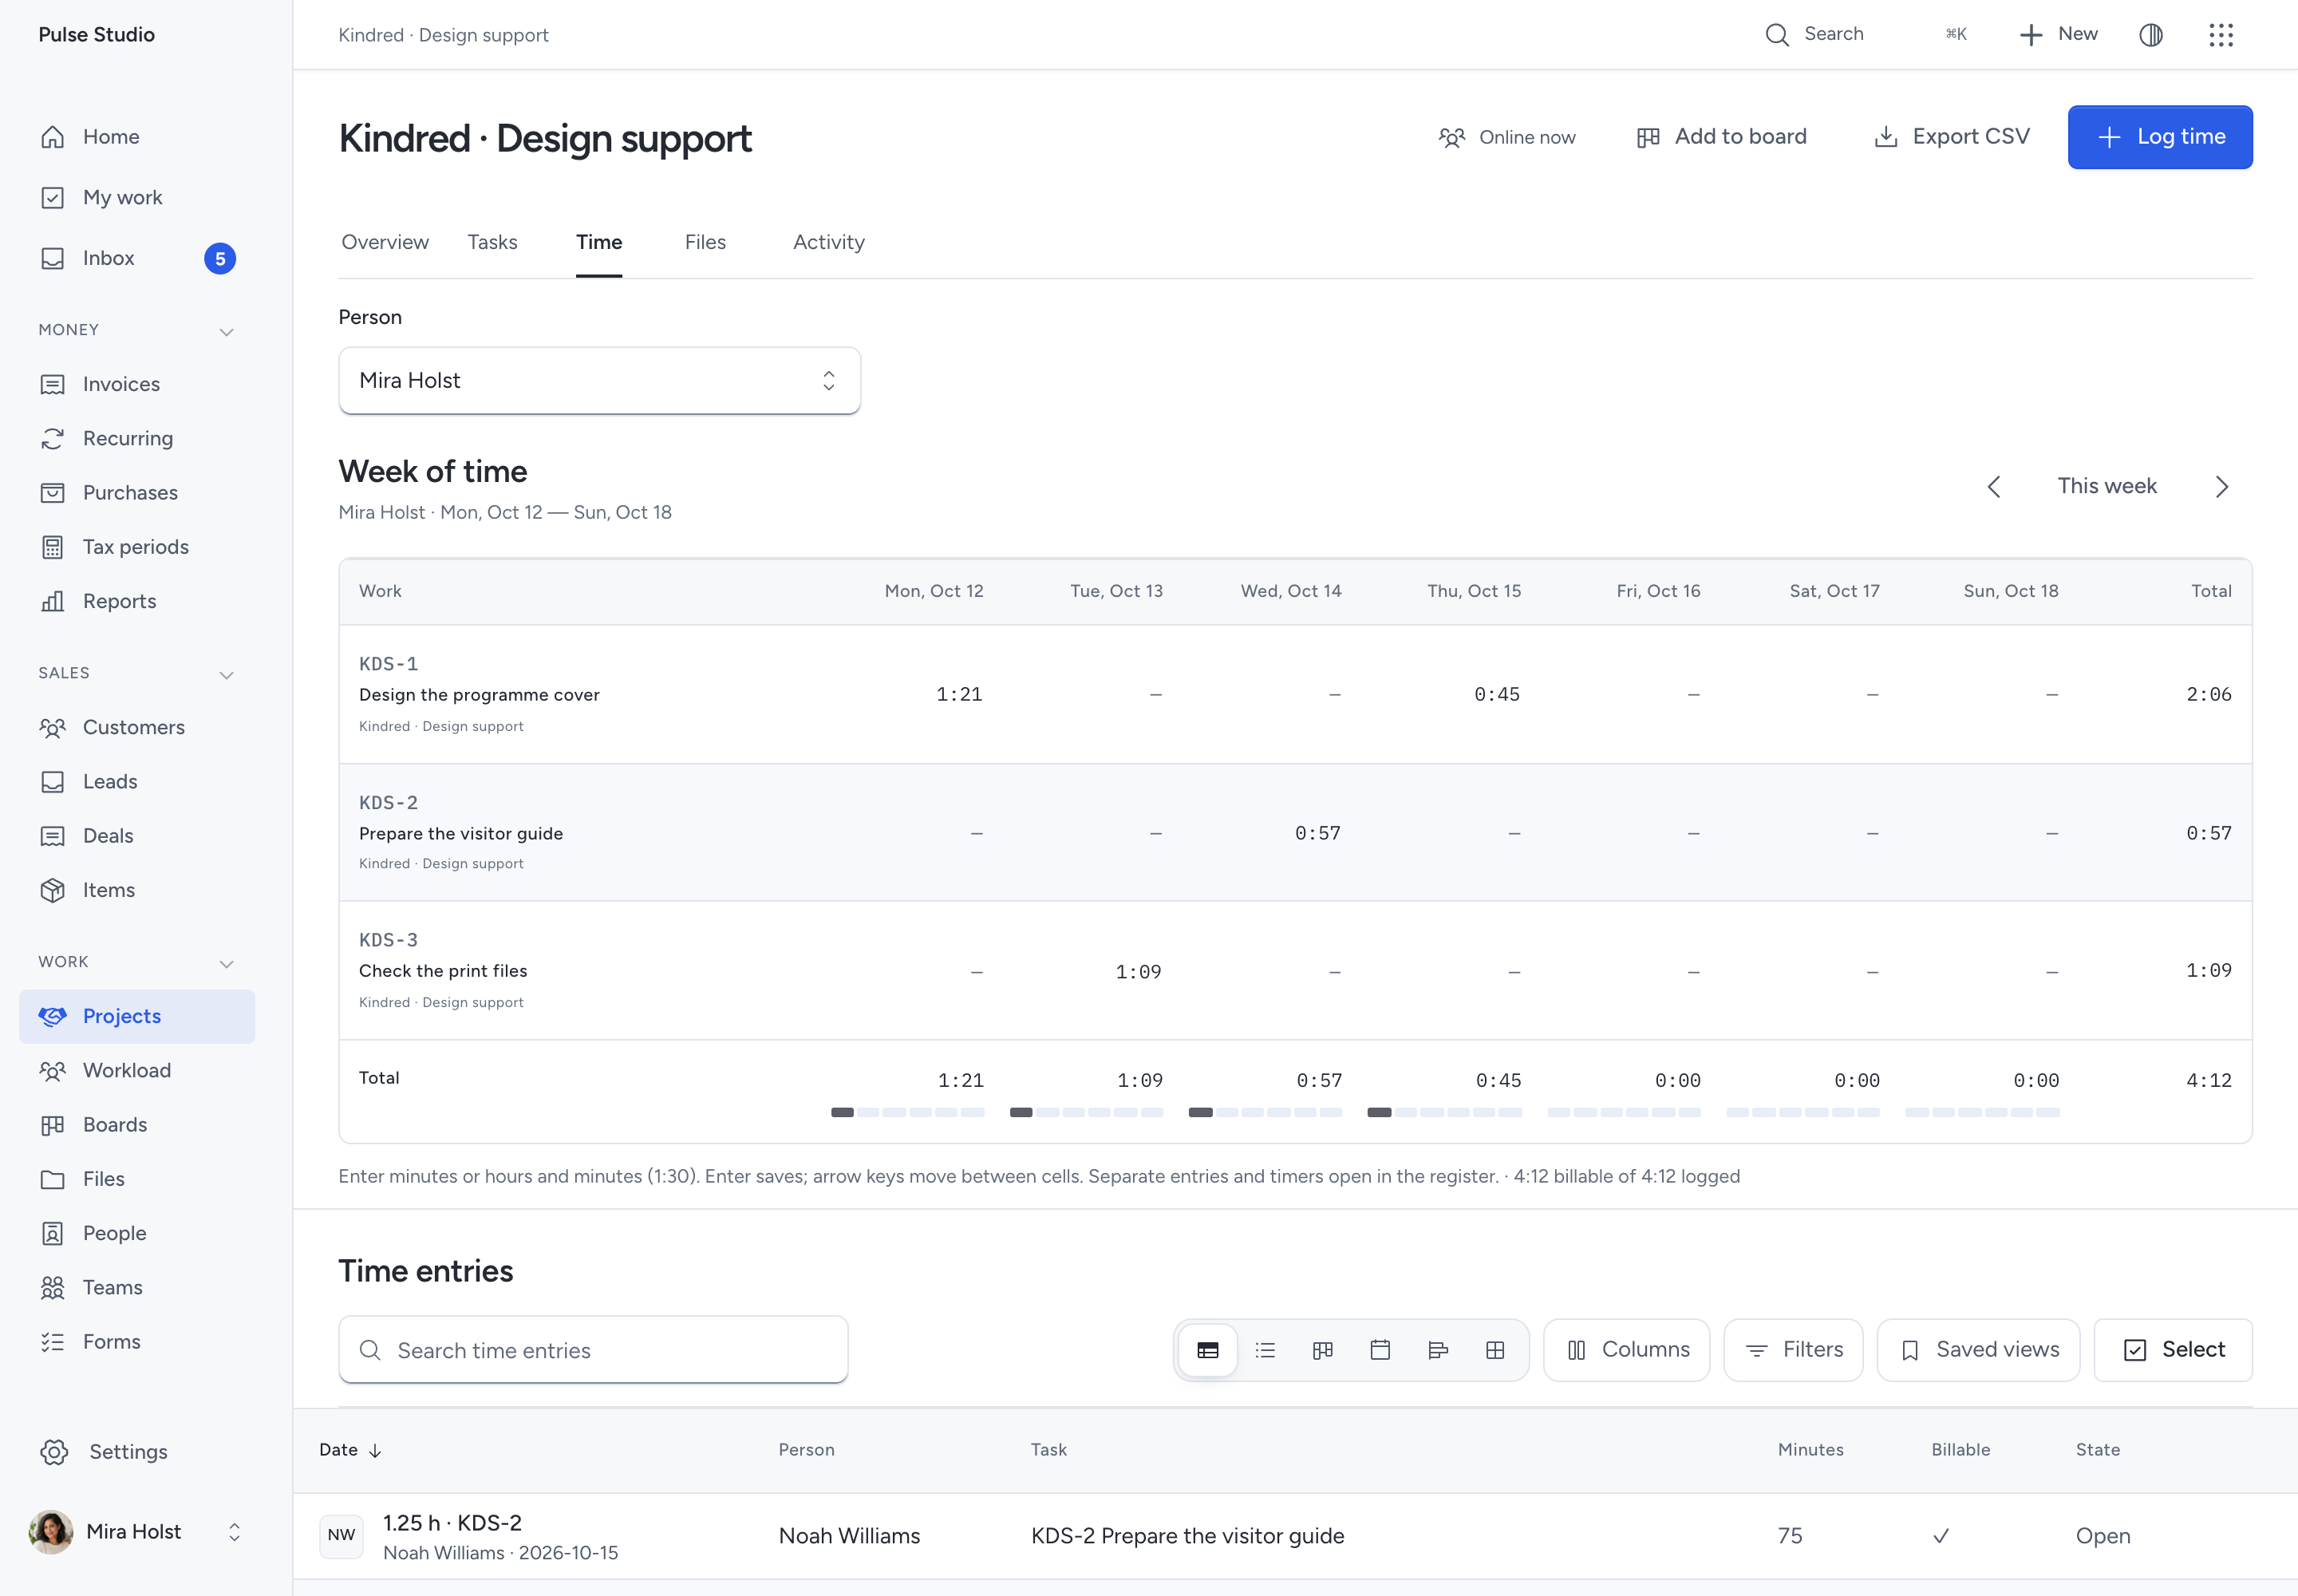Open the apps grid menu icon
This screenshot has width=2298, height=1596.
pos(2221,35)
